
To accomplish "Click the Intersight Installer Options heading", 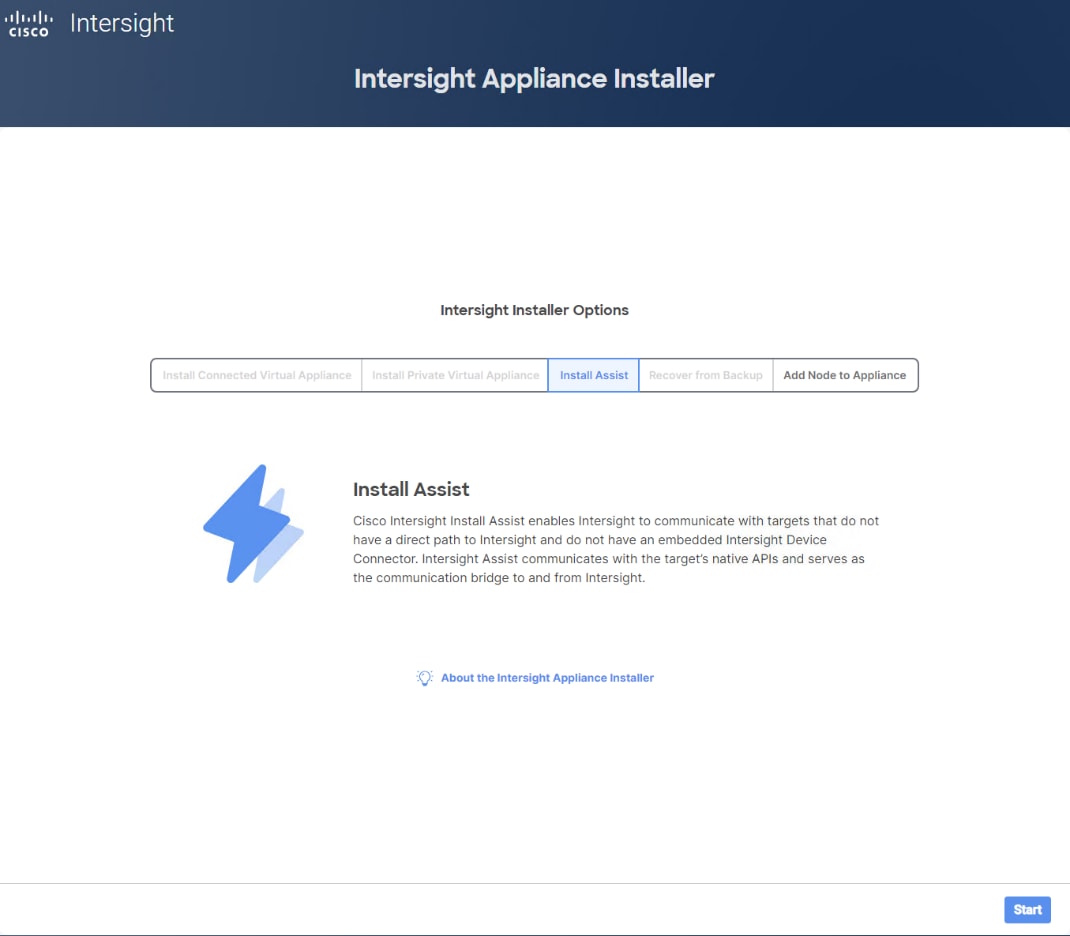I will 534,310.
